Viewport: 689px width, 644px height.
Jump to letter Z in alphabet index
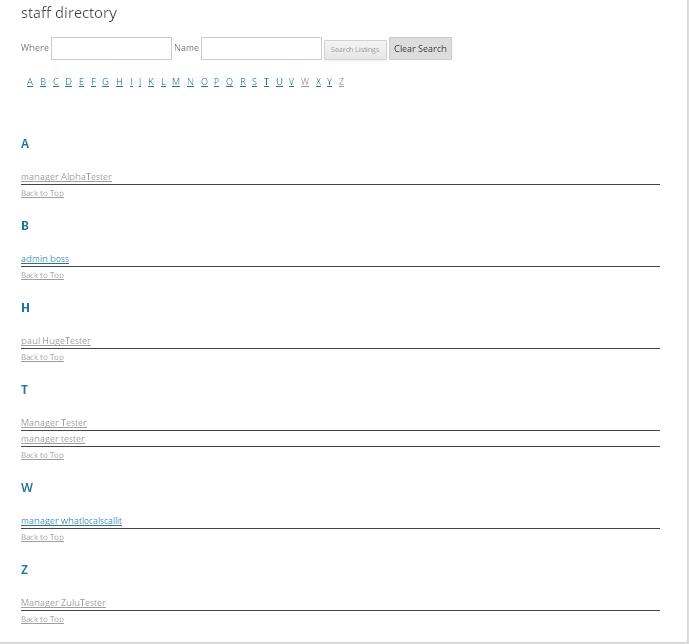(341, 82)
